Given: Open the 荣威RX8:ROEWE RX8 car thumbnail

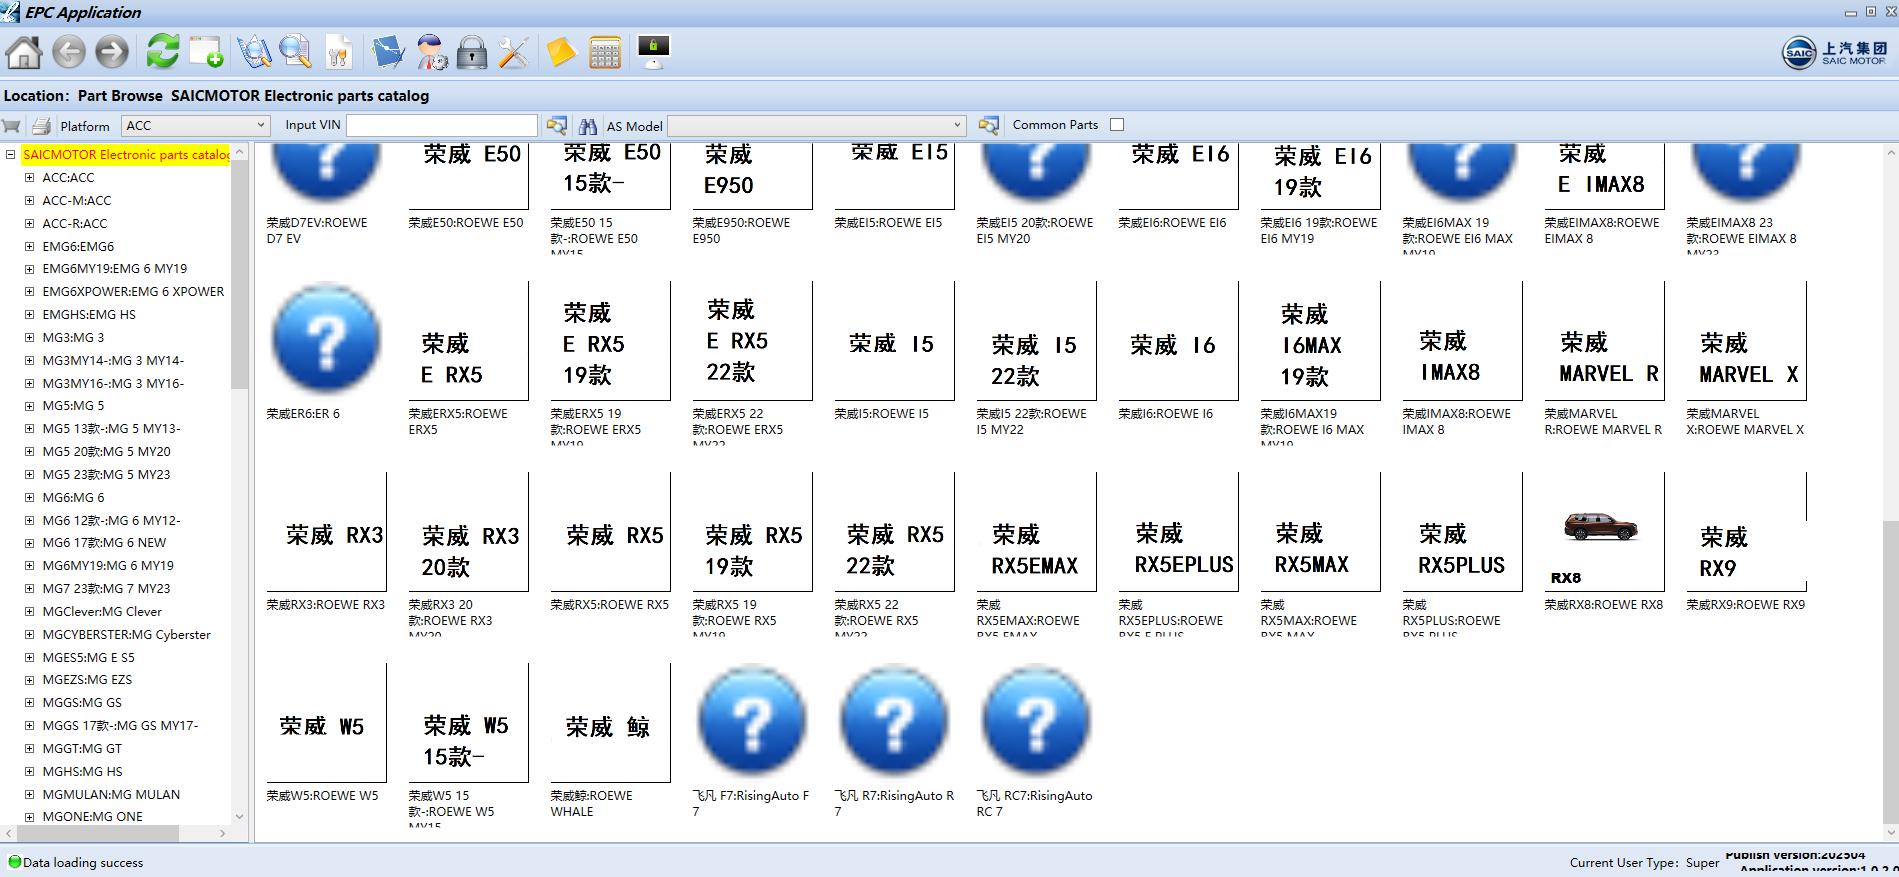Looking at the screenshot, I should (x=1603, y=532).
